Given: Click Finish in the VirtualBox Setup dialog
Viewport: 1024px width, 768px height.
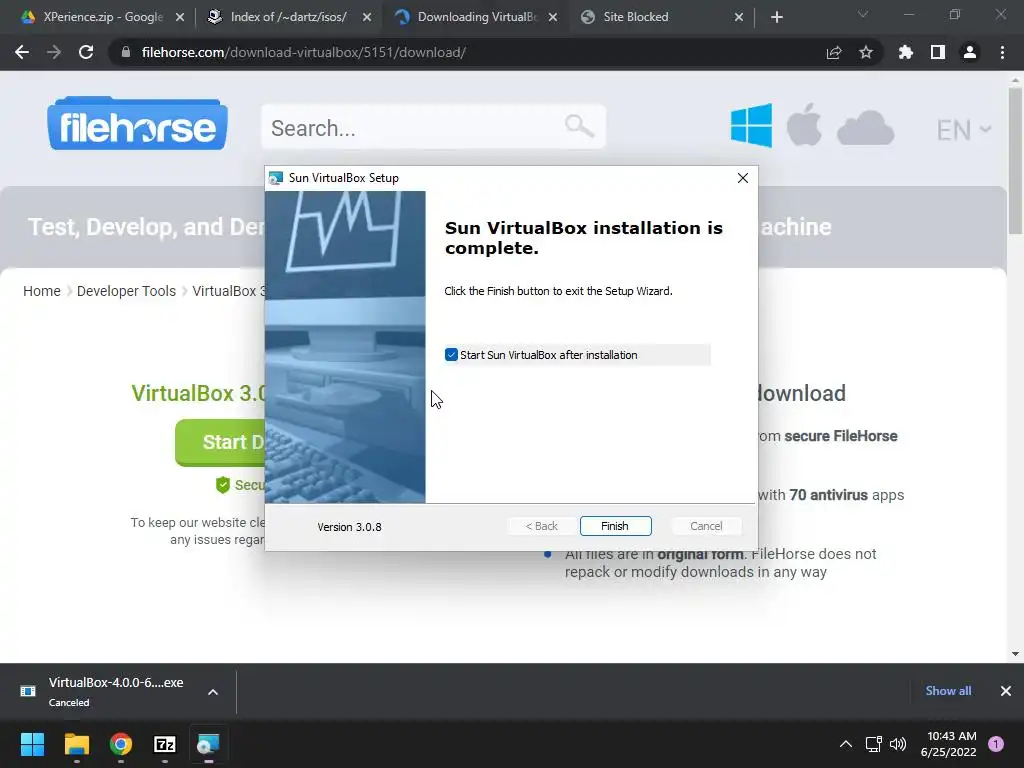Looking at the screenshot, I should tap(615, 526).
